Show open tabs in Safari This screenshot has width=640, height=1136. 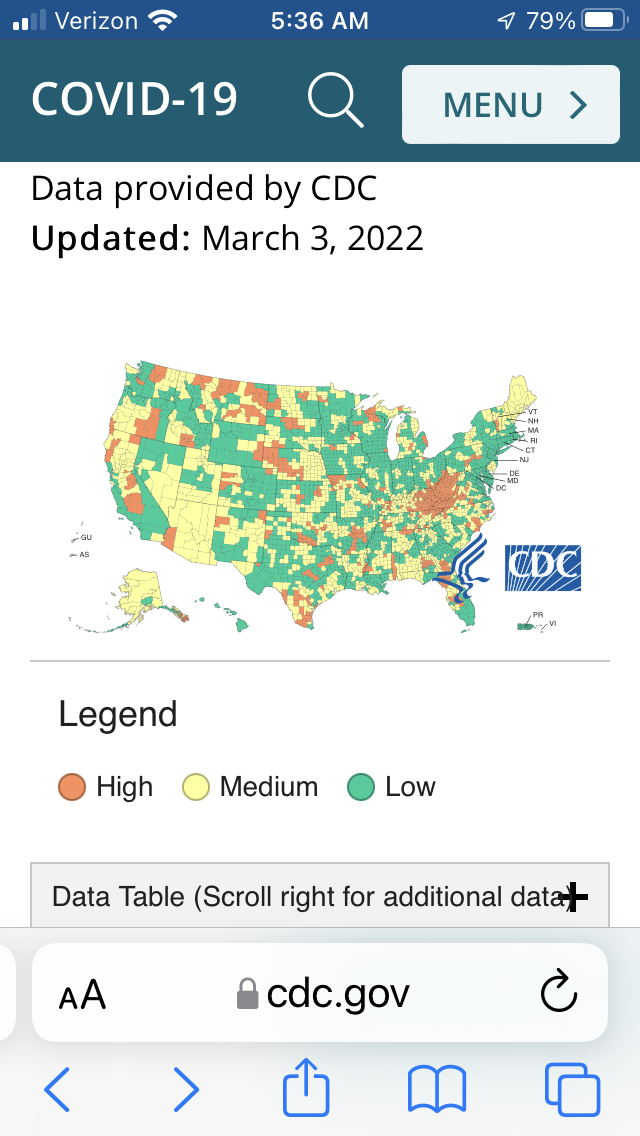tap(572, 1088)
